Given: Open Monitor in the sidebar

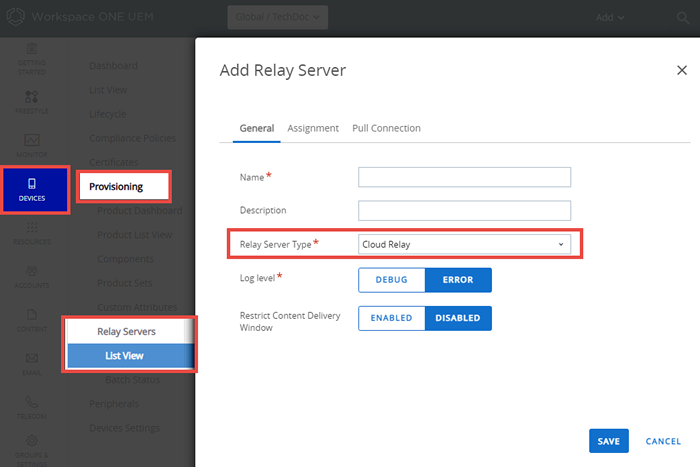Looking at the screenshot, I should click(x=32, y=146).
